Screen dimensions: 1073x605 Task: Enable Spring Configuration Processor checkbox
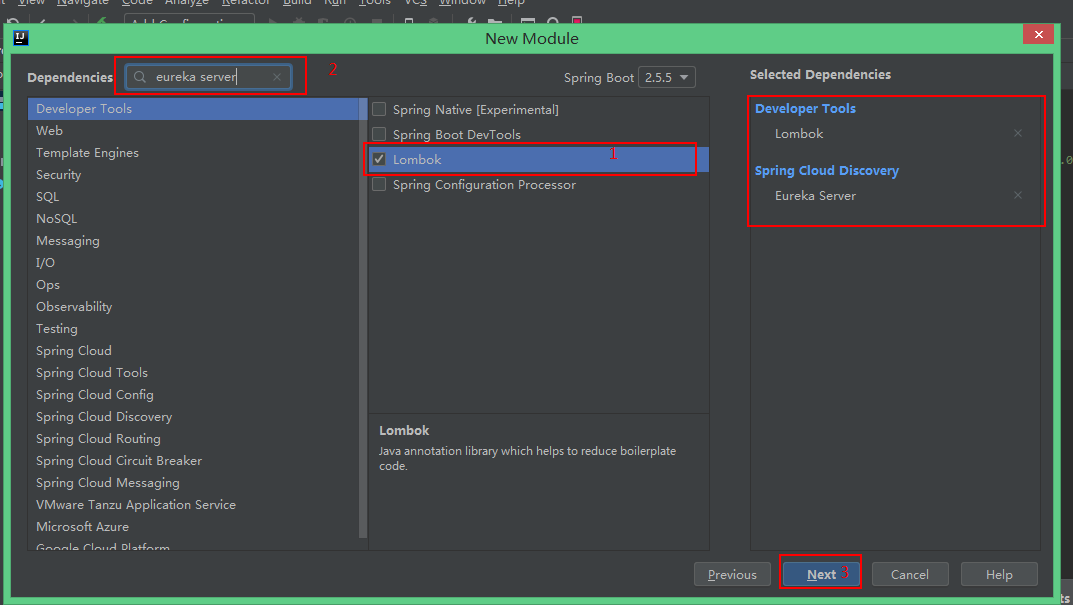coord(379,185)
